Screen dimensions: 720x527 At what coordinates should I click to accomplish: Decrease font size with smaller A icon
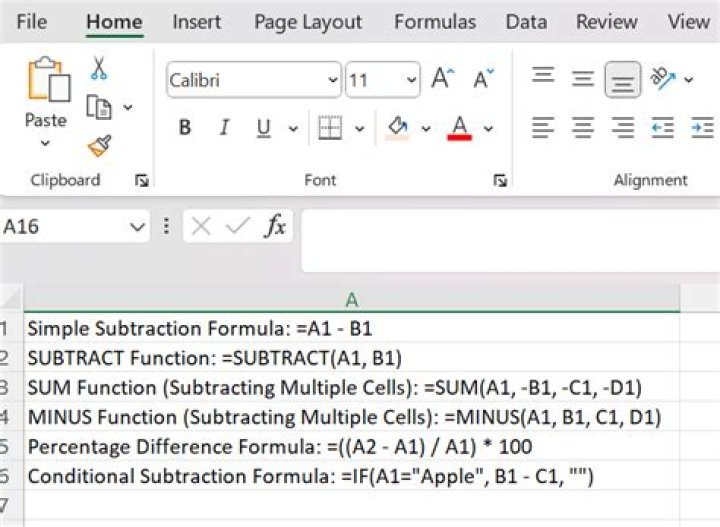[484, 79]
